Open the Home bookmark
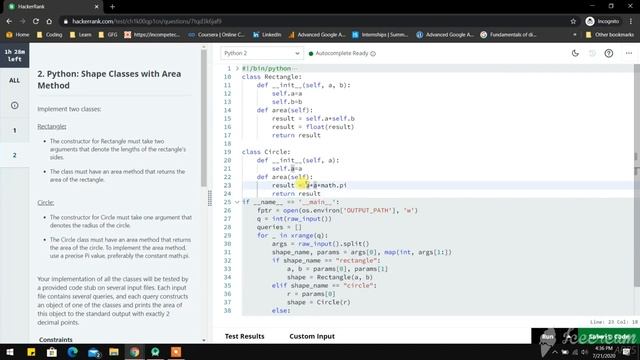This screenshot has height=360, width=640. pyautogui.click(x=18, y=35)
